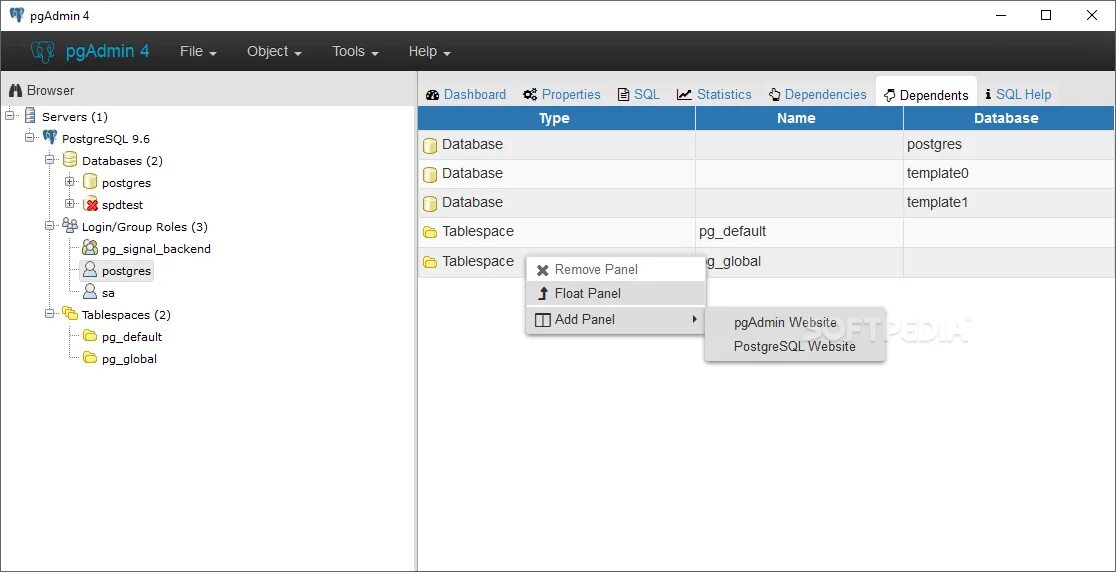Sort by the Type column header

556,118
